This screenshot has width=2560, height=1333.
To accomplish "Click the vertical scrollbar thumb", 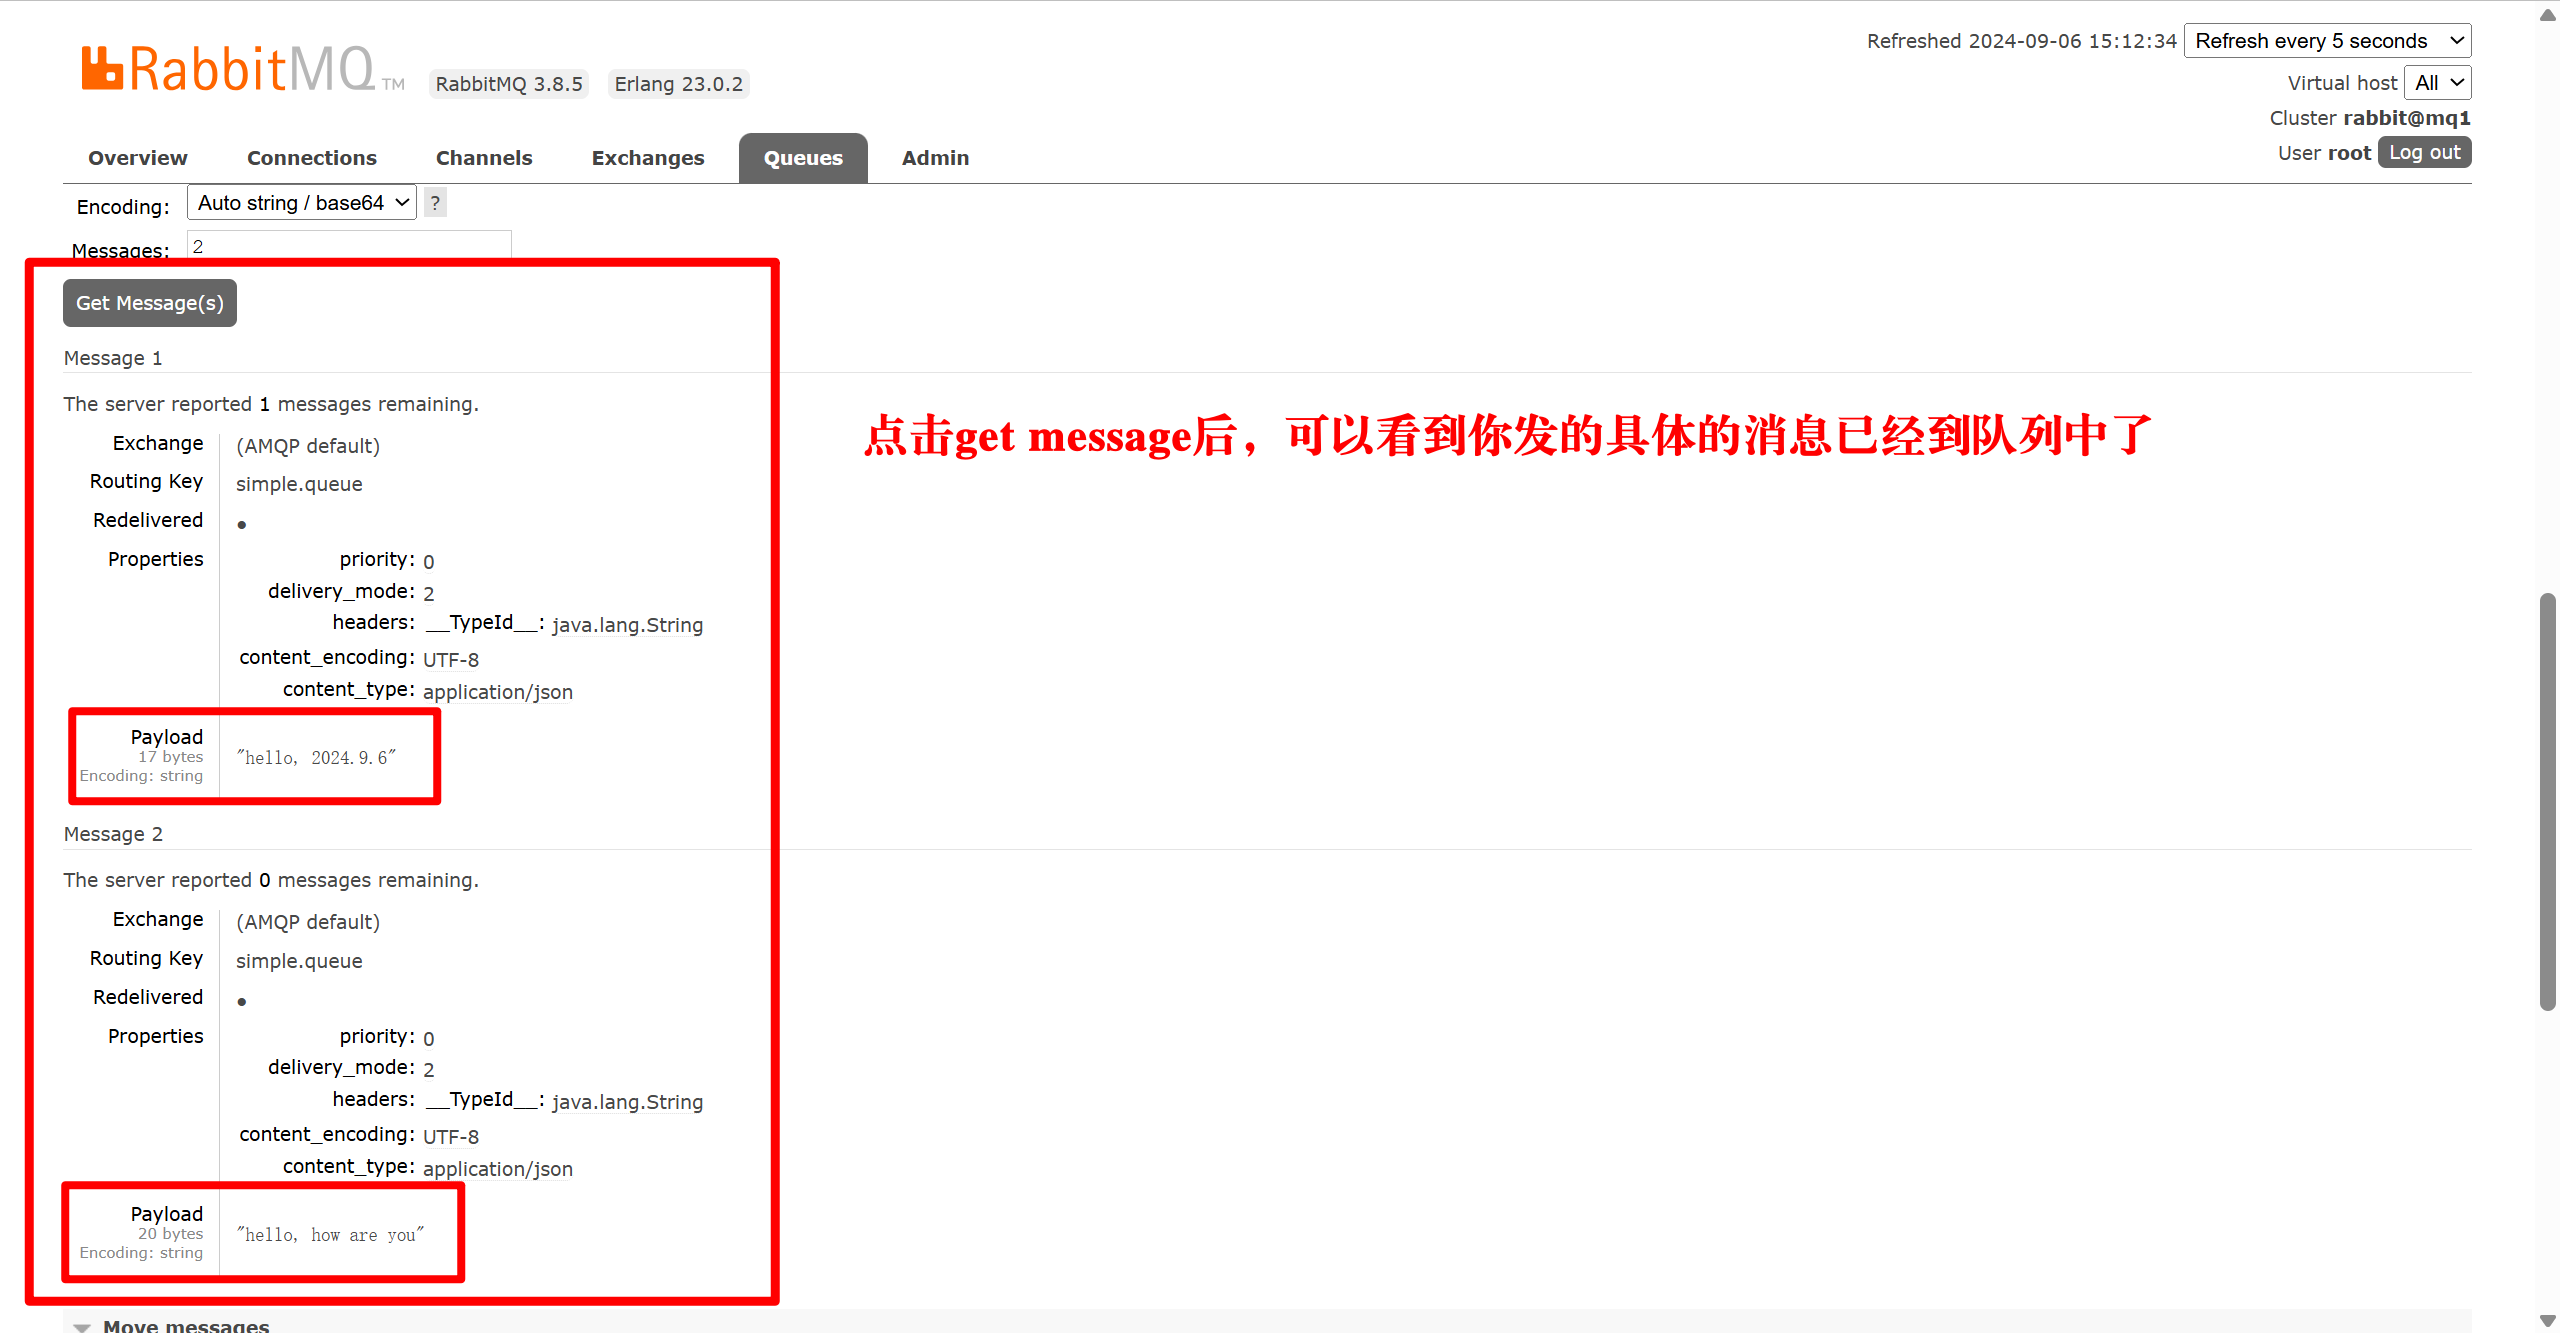I will (x=2548, y=800).
